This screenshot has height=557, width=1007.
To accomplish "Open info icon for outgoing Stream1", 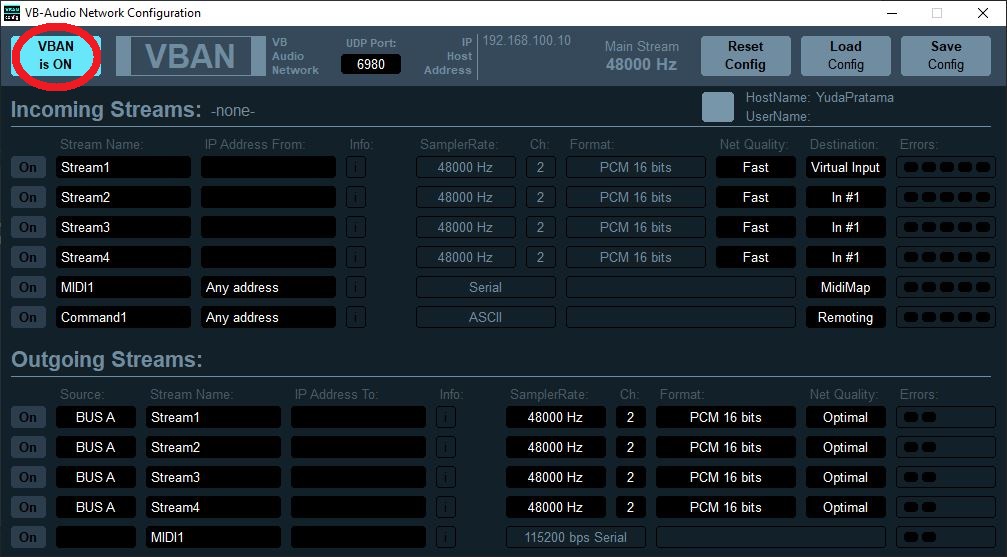I will pyautogui.click(x=446, y=417).
